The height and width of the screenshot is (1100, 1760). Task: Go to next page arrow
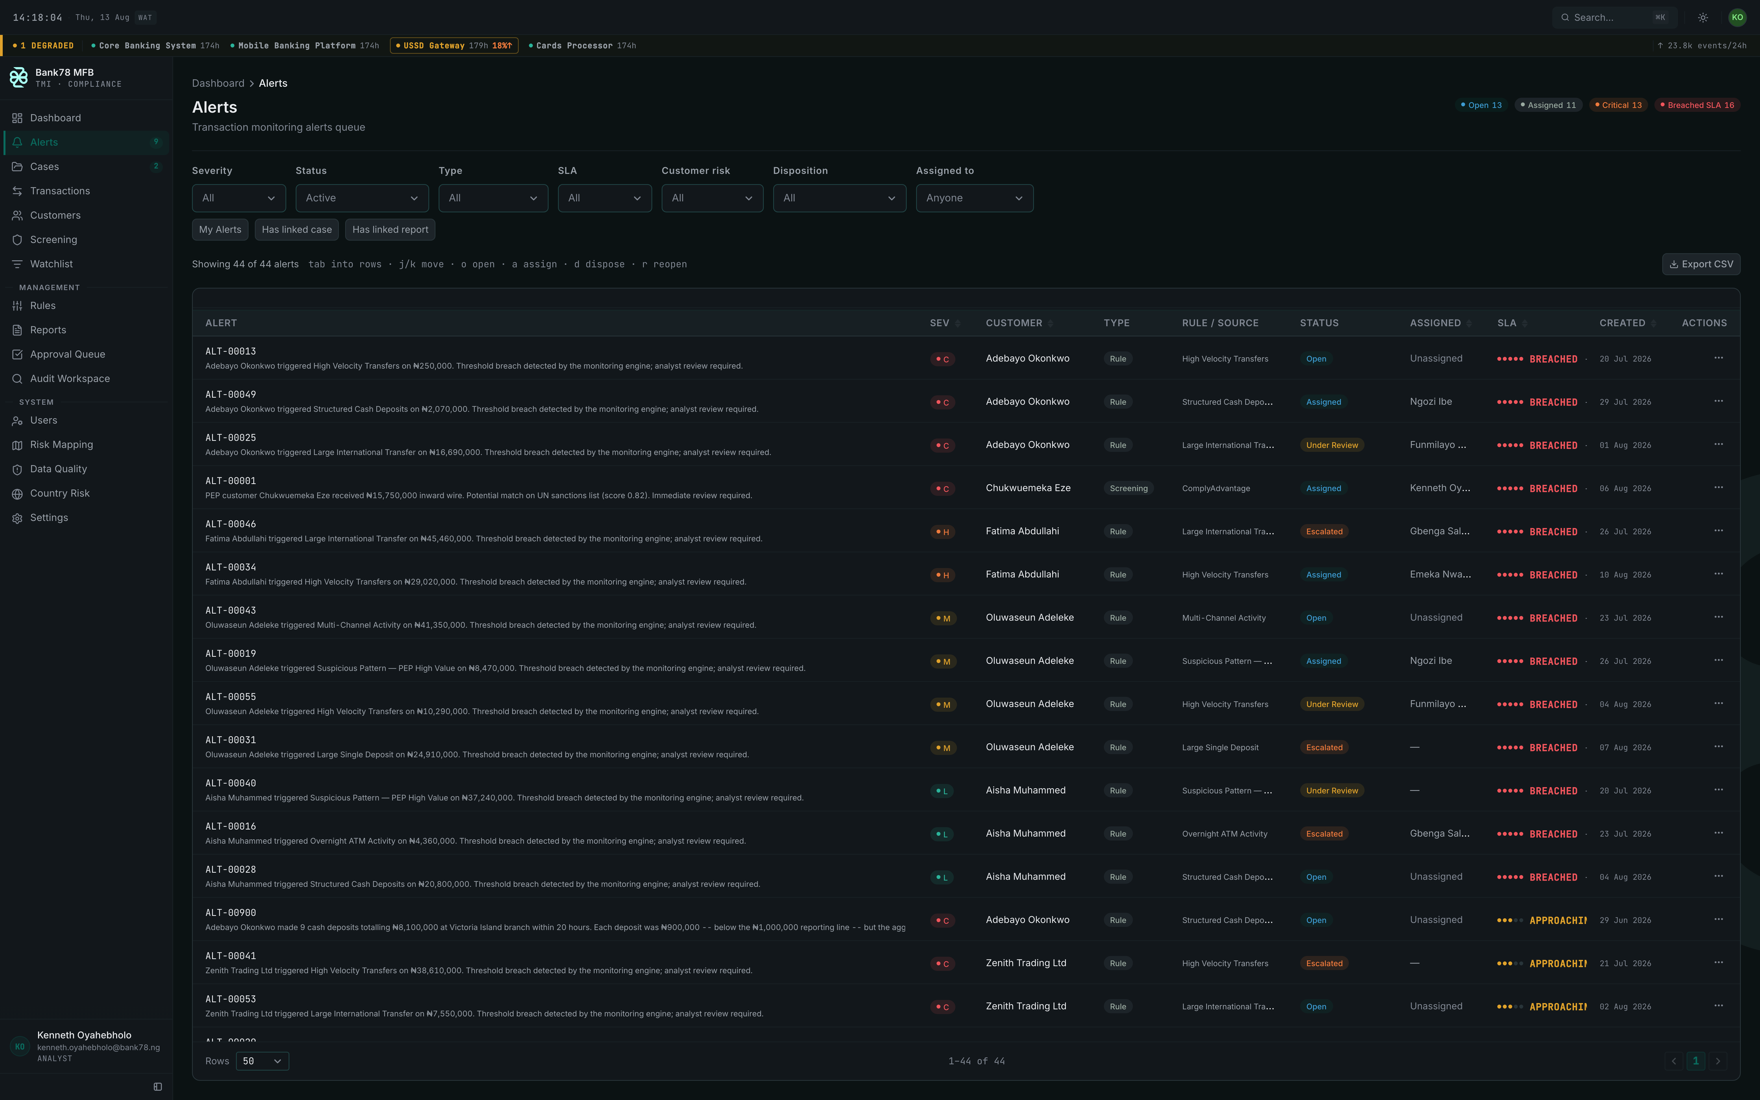tap(1718, 1061)
